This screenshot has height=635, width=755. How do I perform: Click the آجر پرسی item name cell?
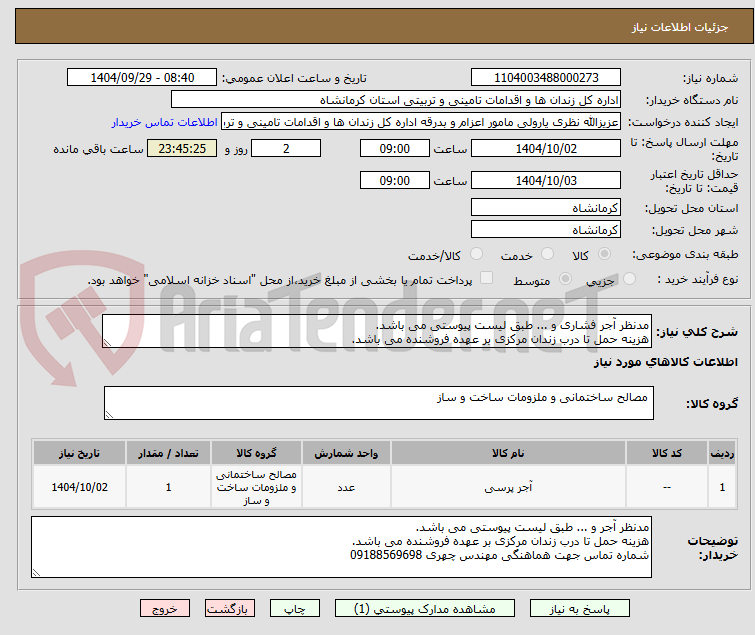508,487
